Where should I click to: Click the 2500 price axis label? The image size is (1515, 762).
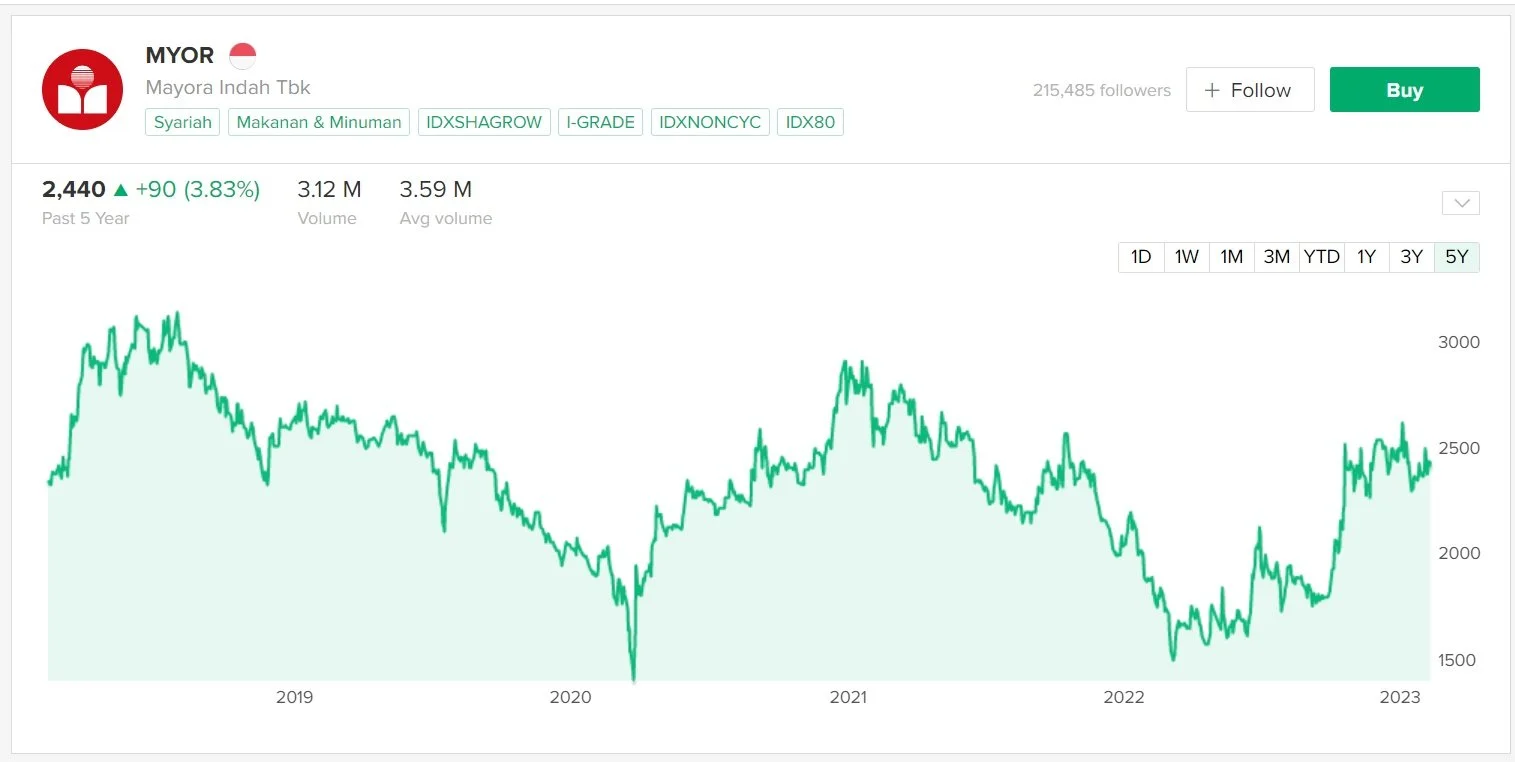pyautogui.click(x=1459, y=448)
